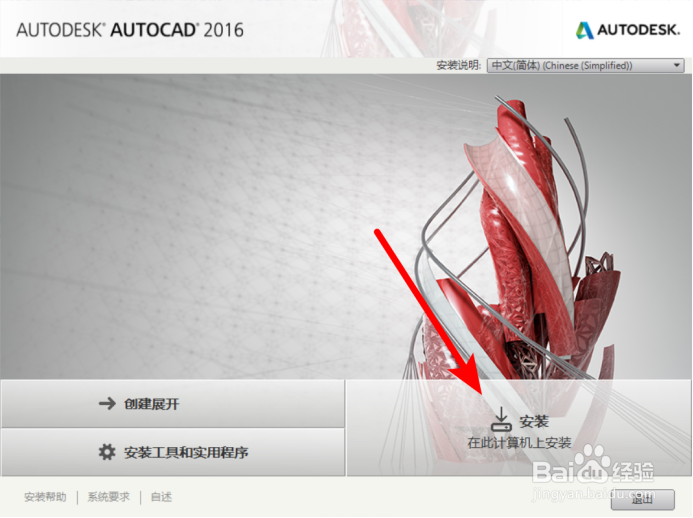693x518 pixels.
Task: Click the install download icon
Action: [501, 419]
